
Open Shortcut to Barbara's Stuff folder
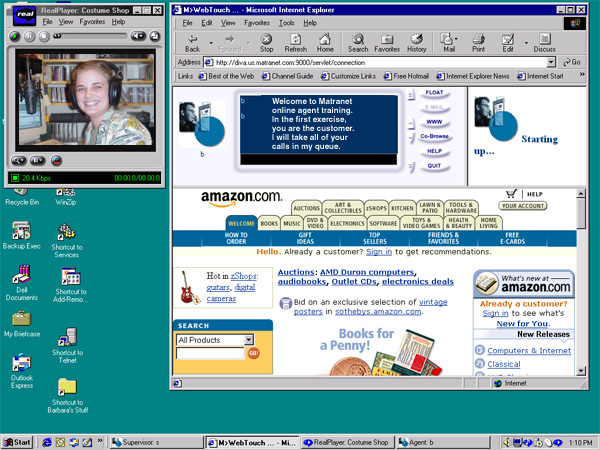(68, 396)
